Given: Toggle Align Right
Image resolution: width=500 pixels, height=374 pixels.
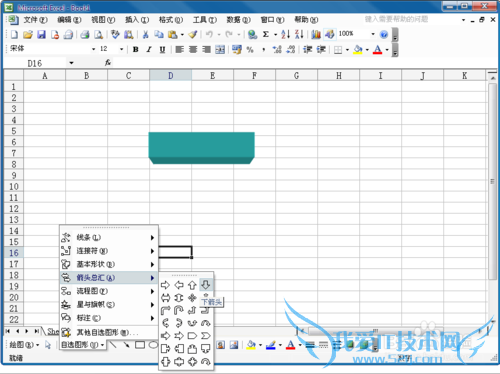Looking at the screenshot, I should (x=207, y=50).
